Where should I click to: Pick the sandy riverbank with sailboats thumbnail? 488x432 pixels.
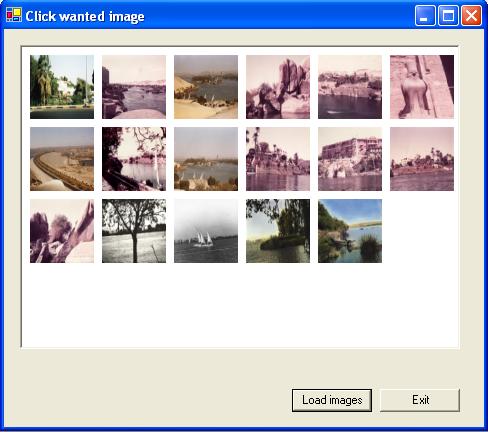[x=206, y=87]
